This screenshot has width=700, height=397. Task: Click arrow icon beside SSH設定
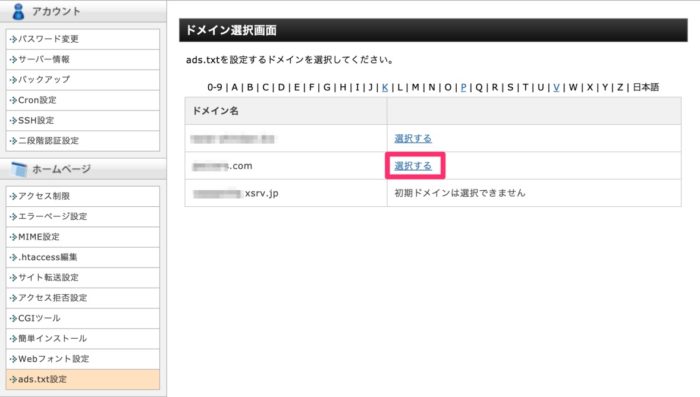click(x=13, y=121)
